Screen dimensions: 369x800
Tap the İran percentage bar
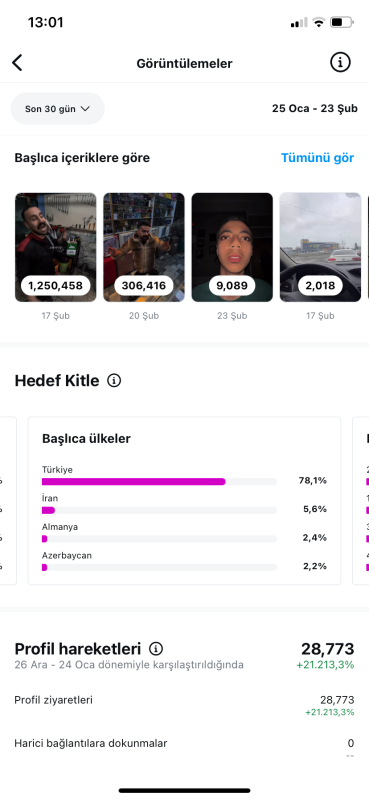click(159, 510)
